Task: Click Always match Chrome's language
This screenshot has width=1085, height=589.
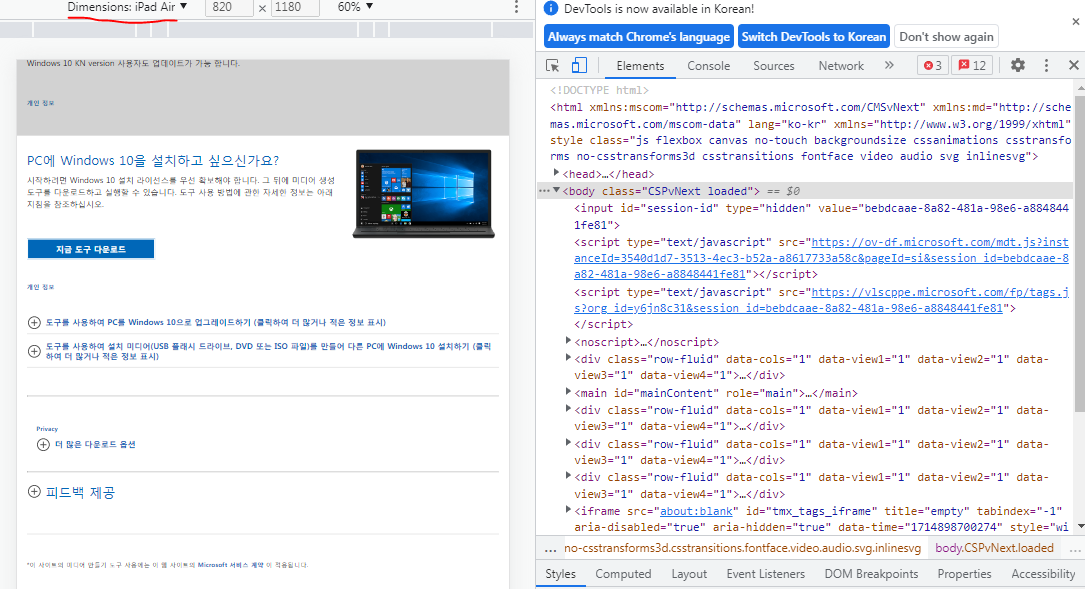Action: (639, 37)
